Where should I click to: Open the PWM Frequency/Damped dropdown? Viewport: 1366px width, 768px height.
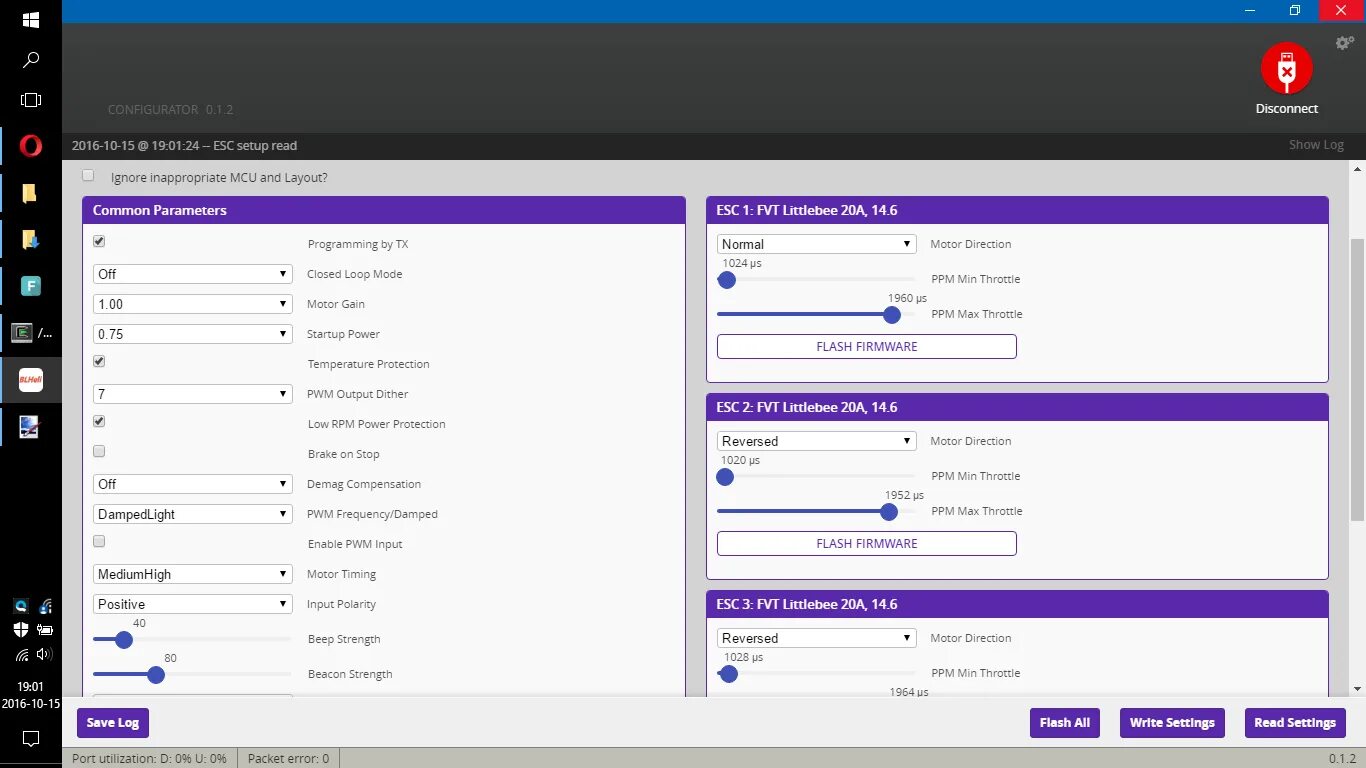(193, 514)
